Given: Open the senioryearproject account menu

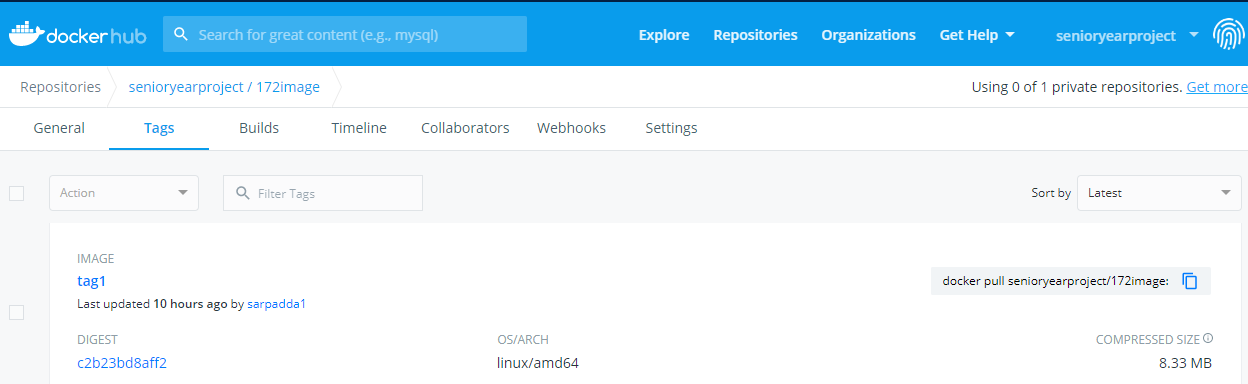Looking at the screenshot, I should (x=1127, y=35).
